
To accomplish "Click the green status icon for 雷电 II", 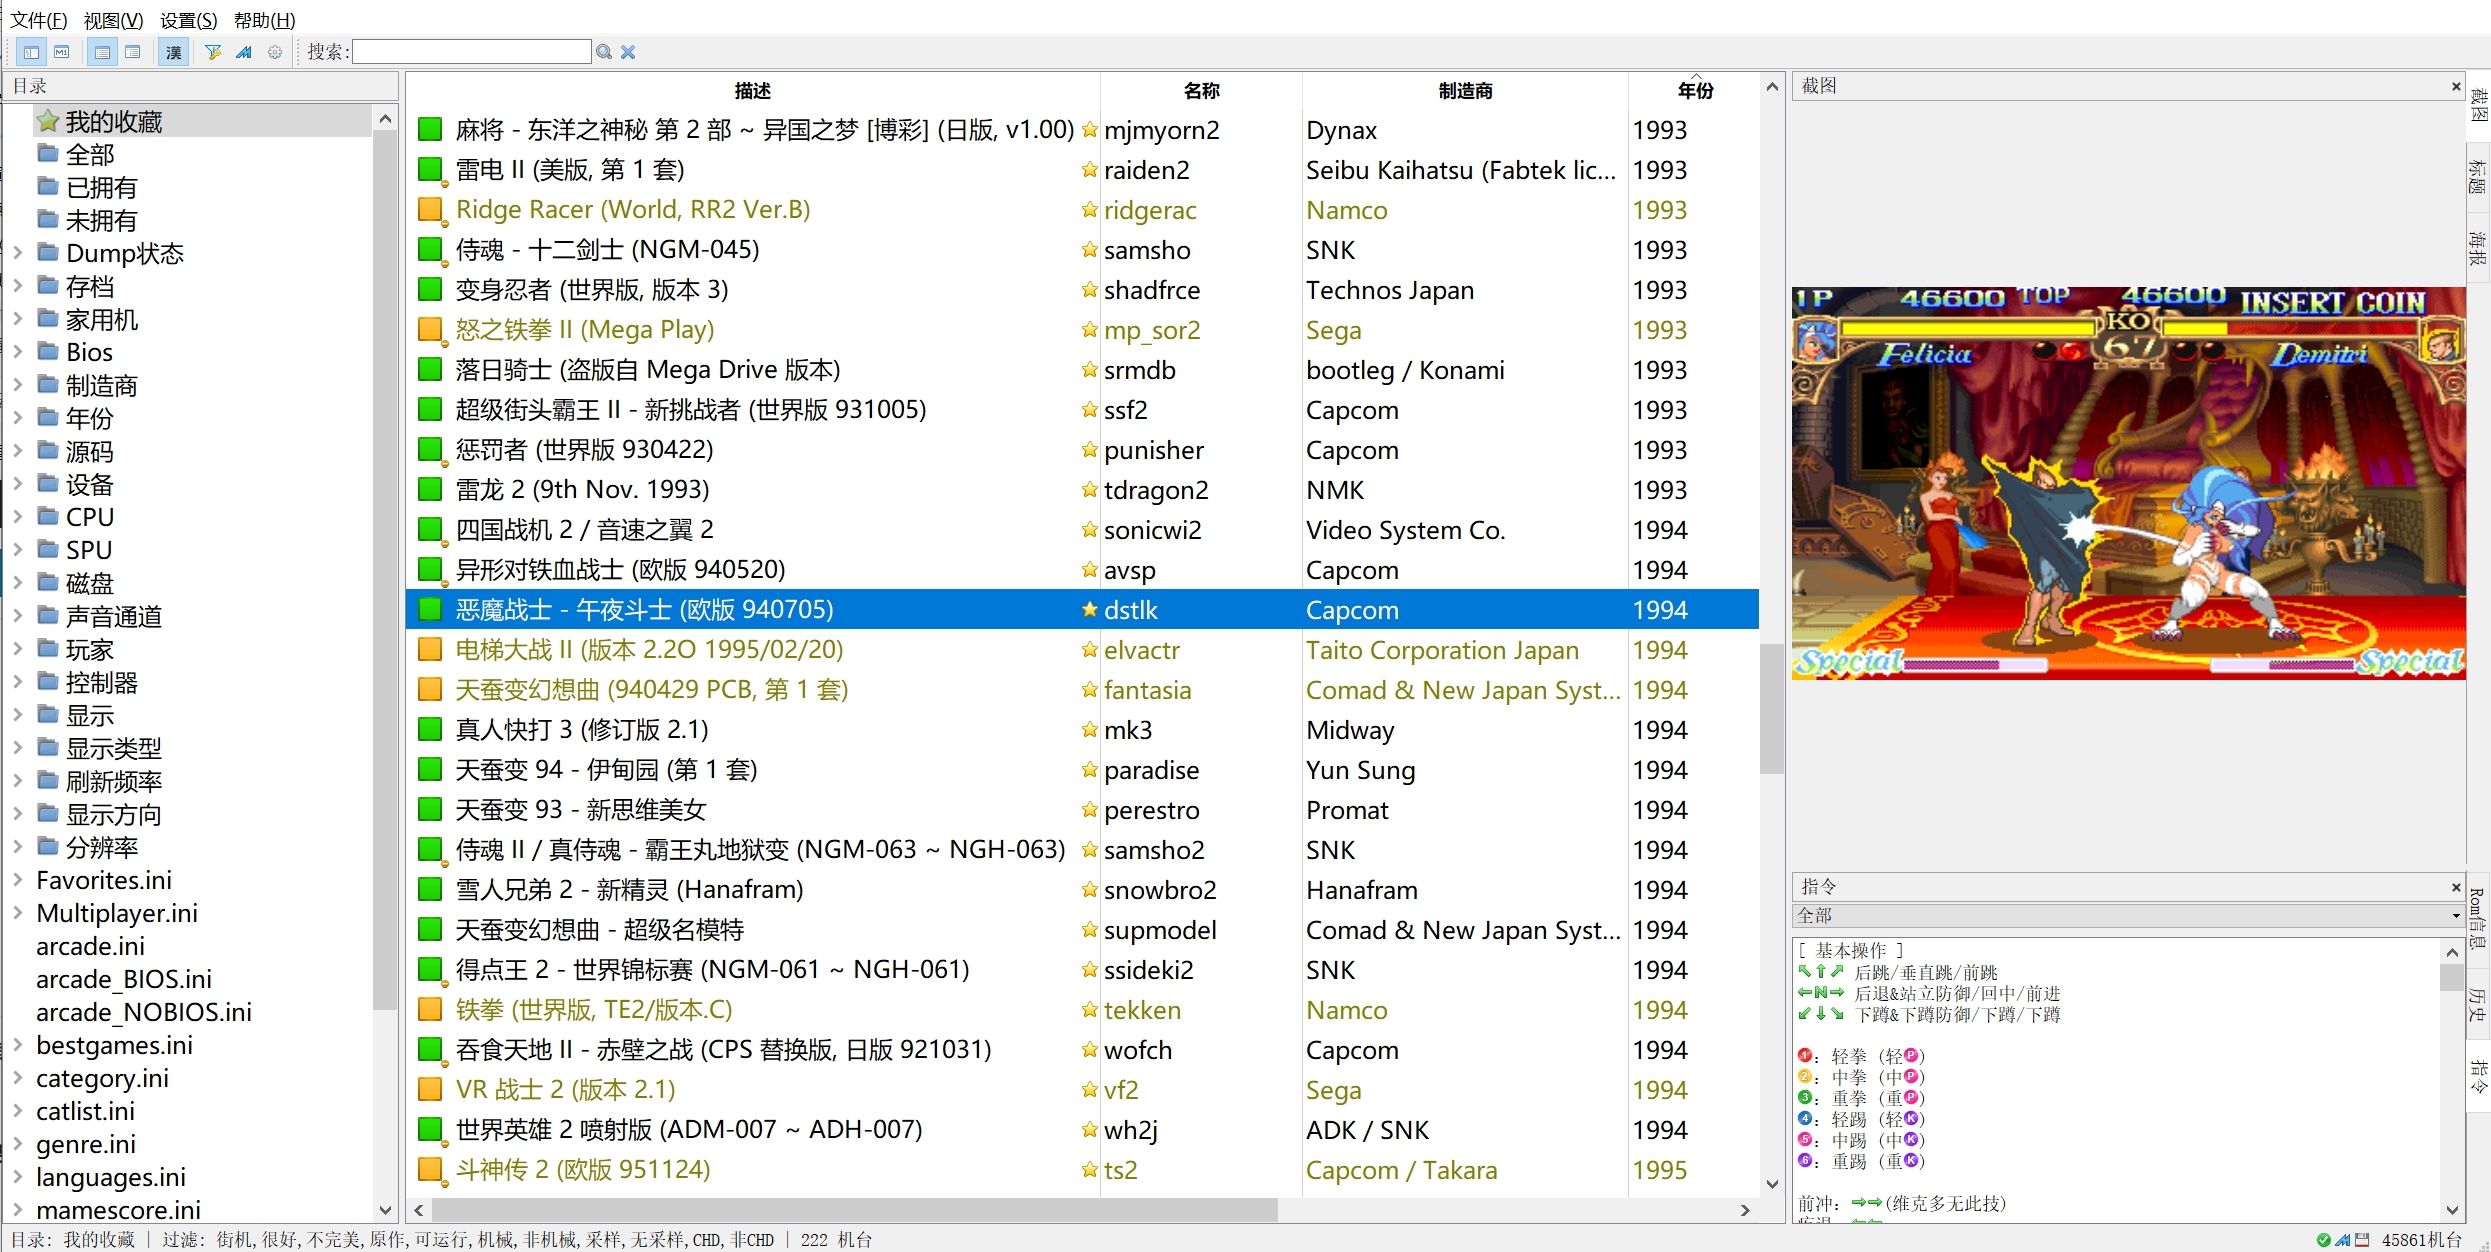I will (430, 170).
